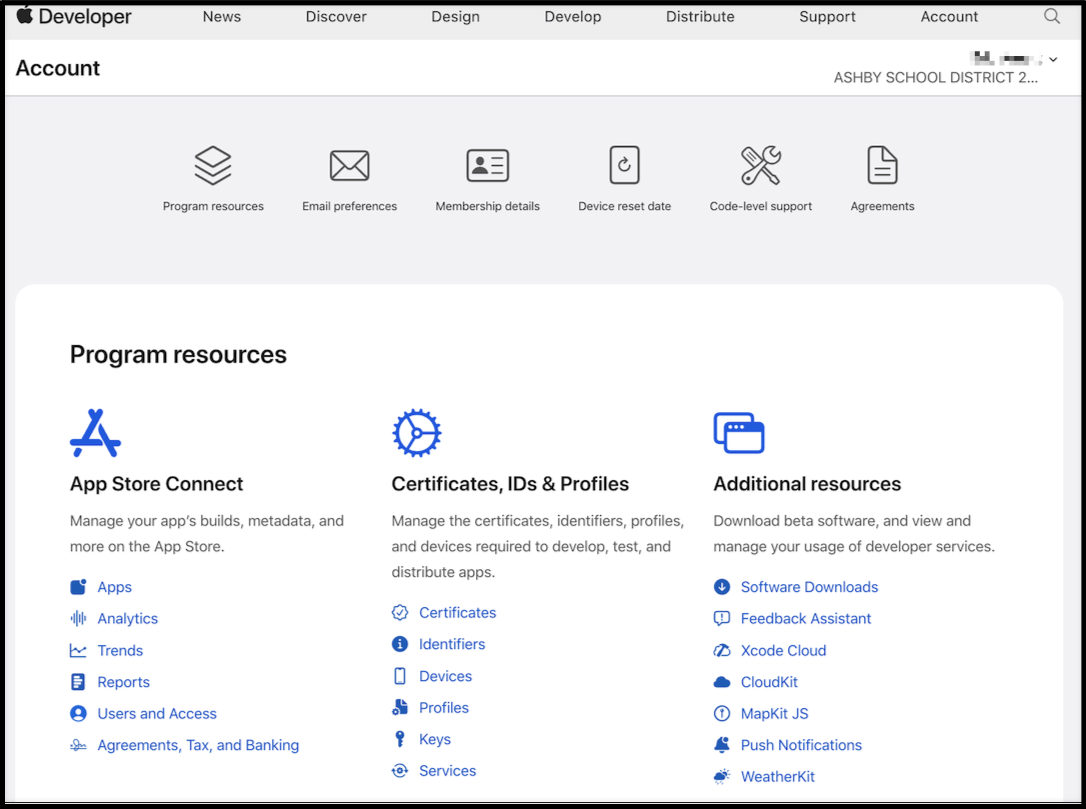
Task: Open the Design menu
Action: click(455, 17)
